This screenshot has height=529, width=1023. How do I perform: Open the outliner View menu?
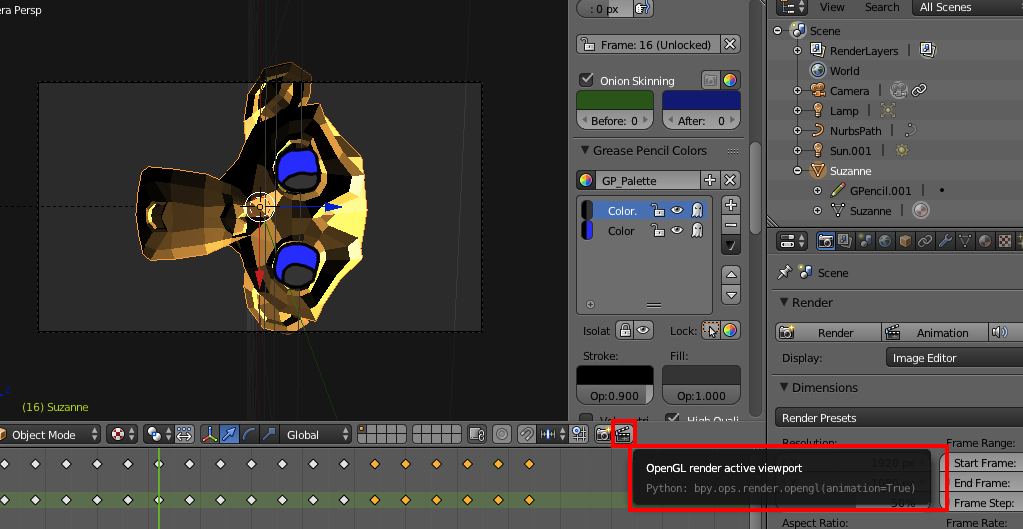click(832, 7)
